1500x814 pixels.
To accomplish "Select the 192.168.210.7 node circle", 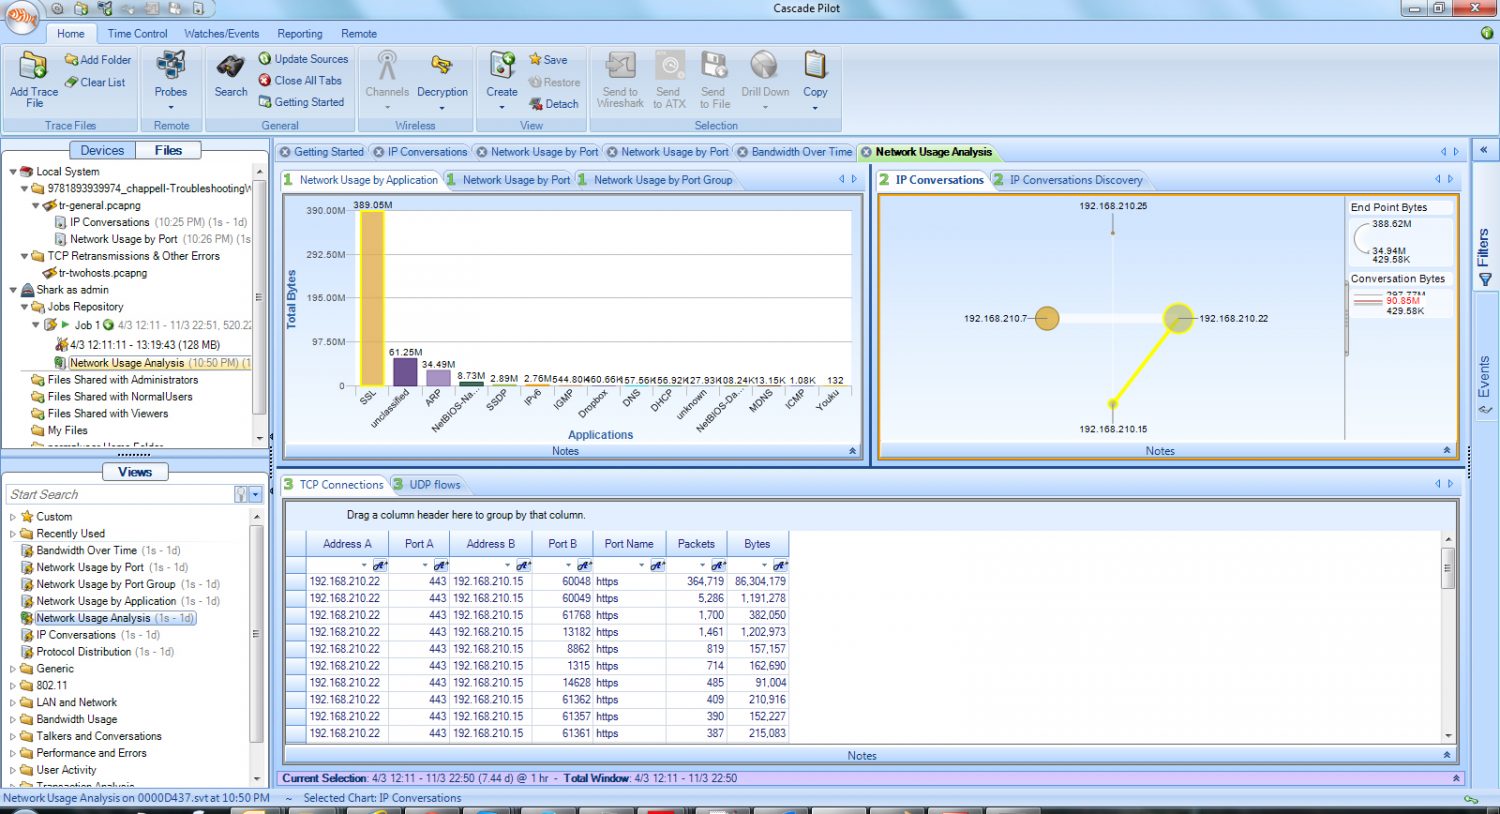I will pyautogui.click(x=1047, y=319).
